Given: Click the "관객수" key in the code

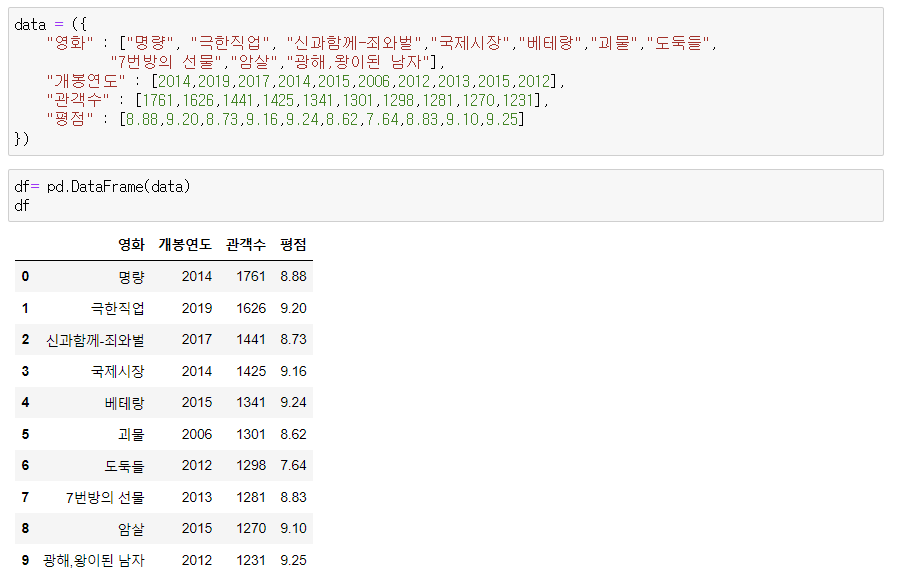Looking at the screenshot, I should tap(78, 100).
